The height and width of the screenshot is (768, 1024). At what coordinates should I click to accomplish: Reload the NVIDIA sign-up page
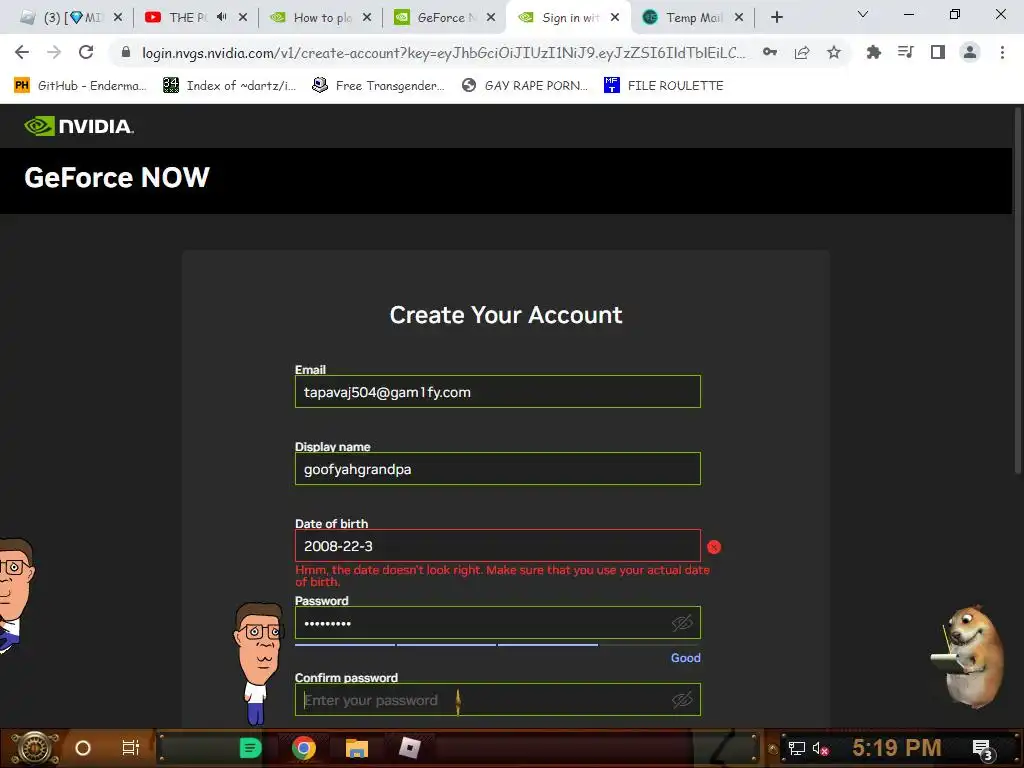86,52
